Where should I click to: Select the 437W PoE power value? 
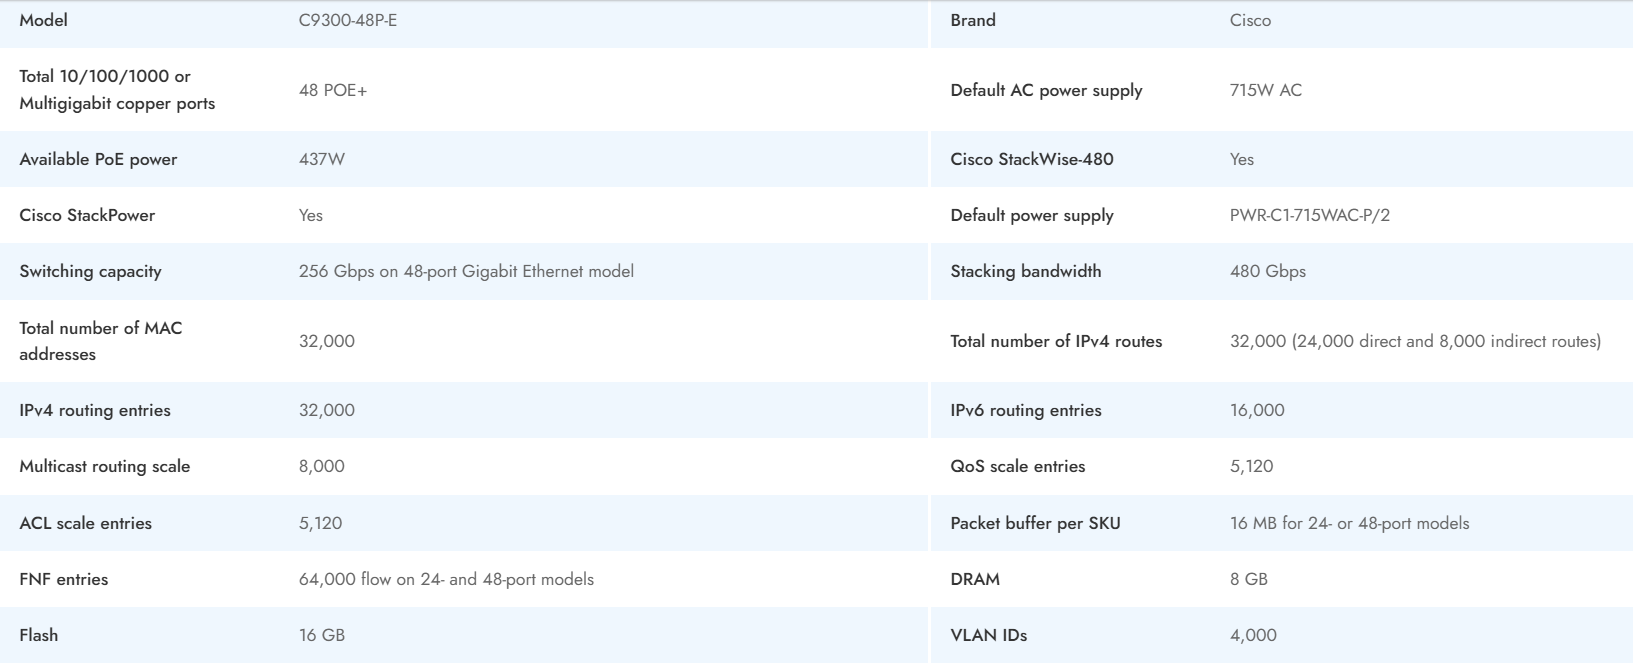pyautogui.click(x=321, y=159)
